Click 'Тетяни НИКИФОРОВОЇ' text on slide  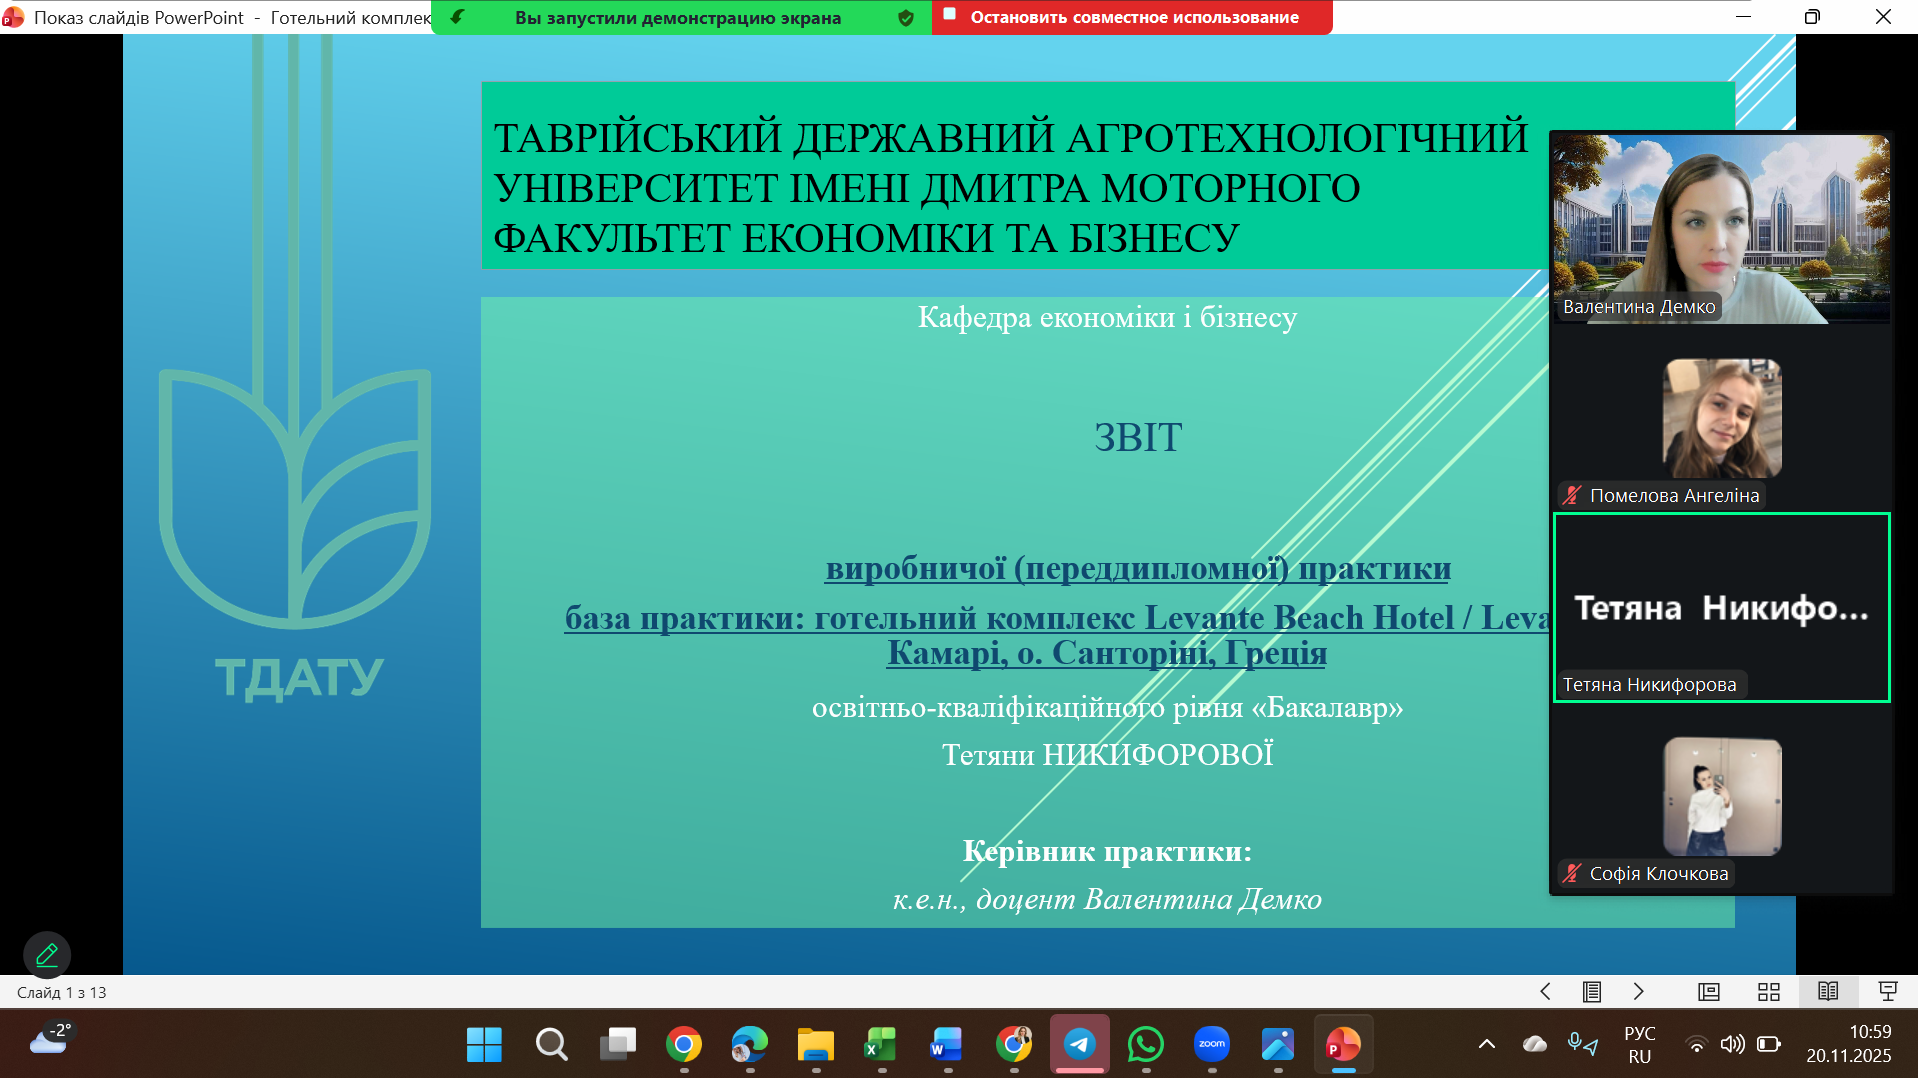coord(1107,755)
